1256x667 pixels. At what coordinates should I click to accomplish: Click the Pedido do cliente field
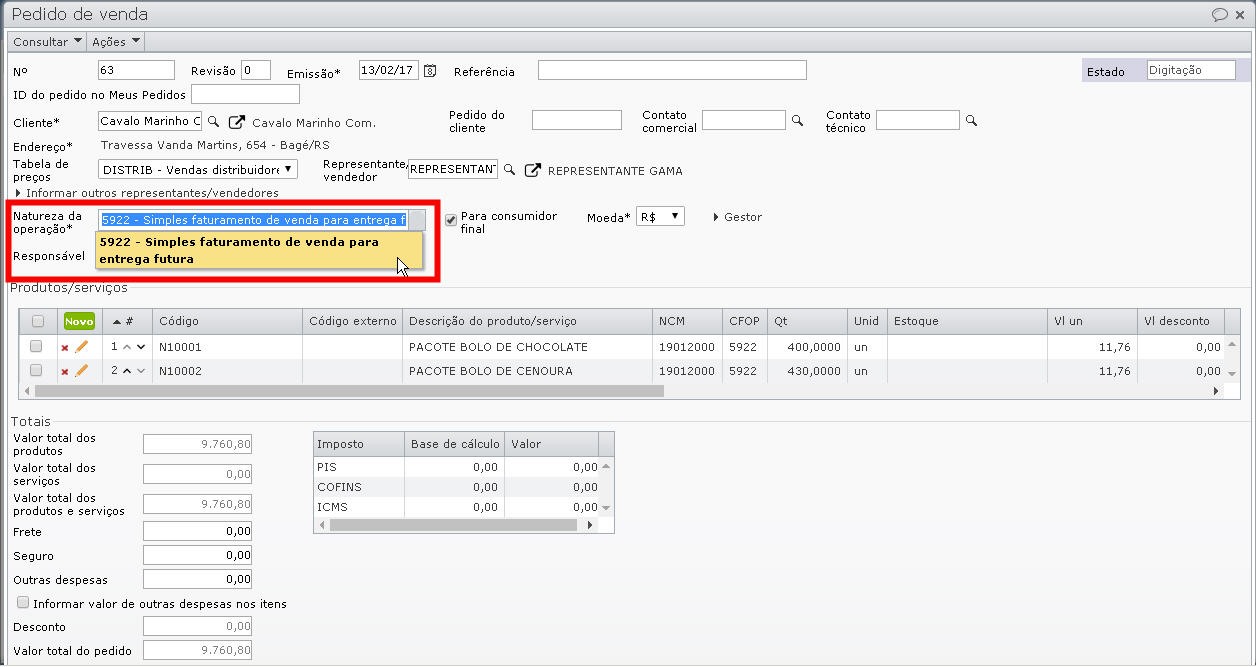[x=576, y=120]
